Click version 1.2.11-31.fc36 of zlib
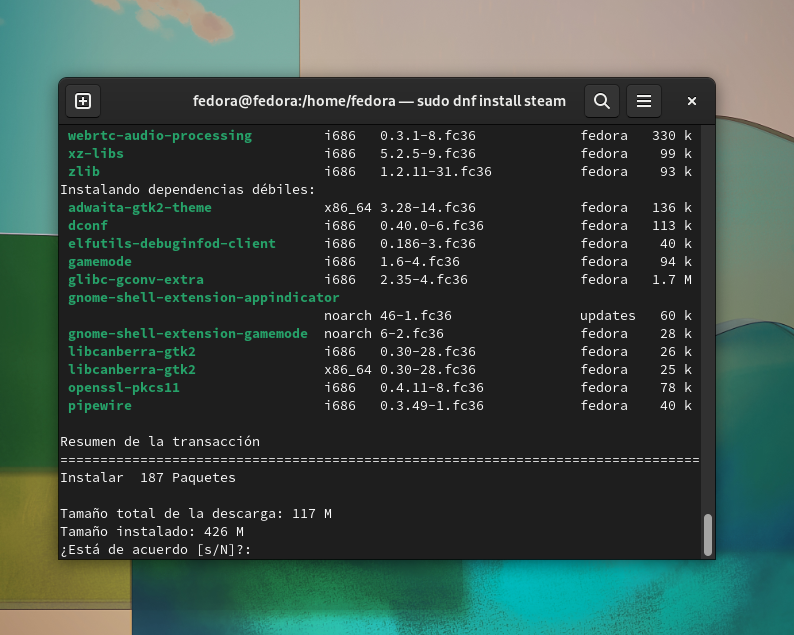The height and width of the screenshot is (635, 794). (x=436, y=172)
